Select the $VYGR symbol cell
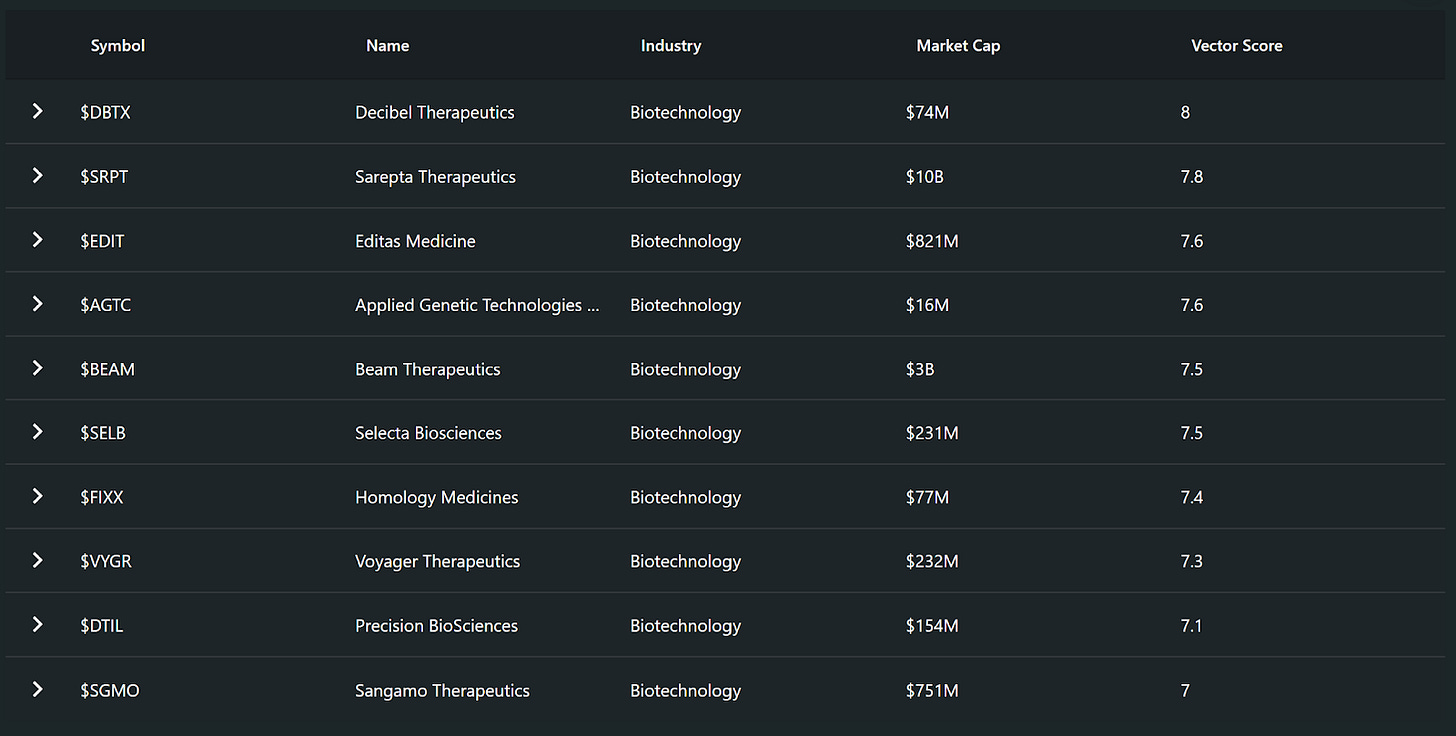Viewport: 1456px width, 736px height. (106, 561)
